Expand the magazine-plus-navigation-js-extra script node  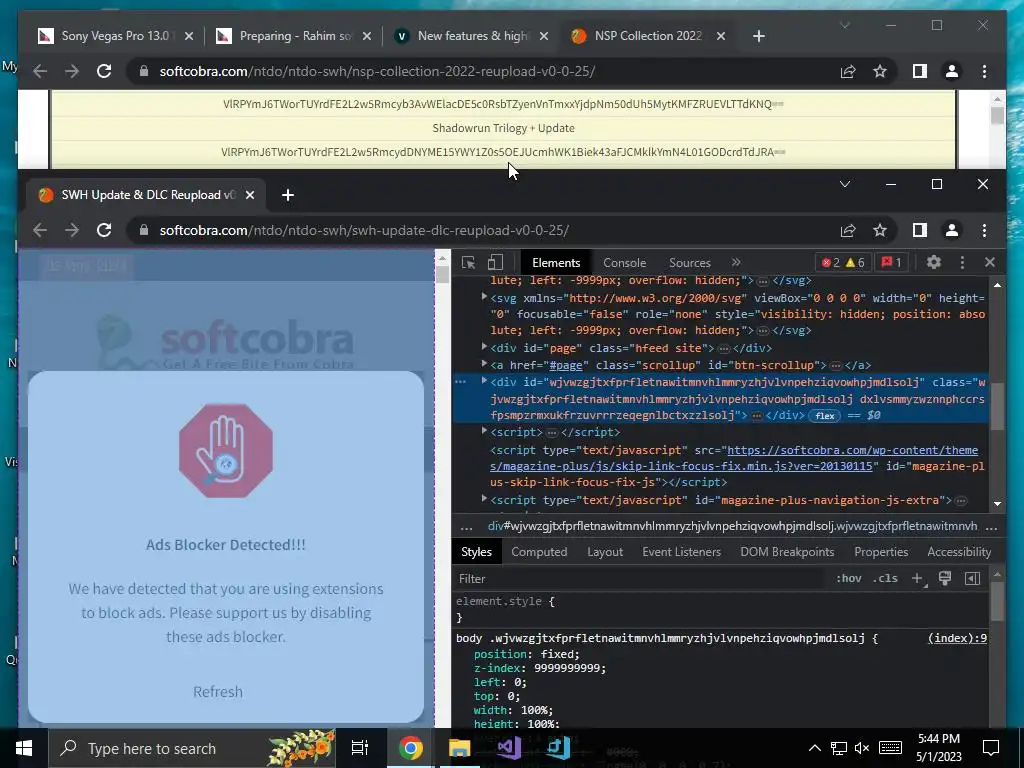[x=484, y=498]
